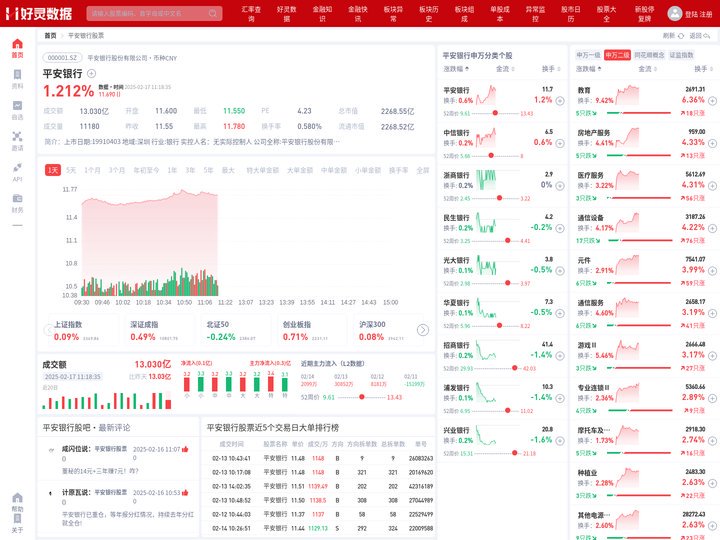720x540 pixels.
Task: Click 52-week price slider dot under 成交额 panel
Action: pyautogui.click(x=362, y=397)
